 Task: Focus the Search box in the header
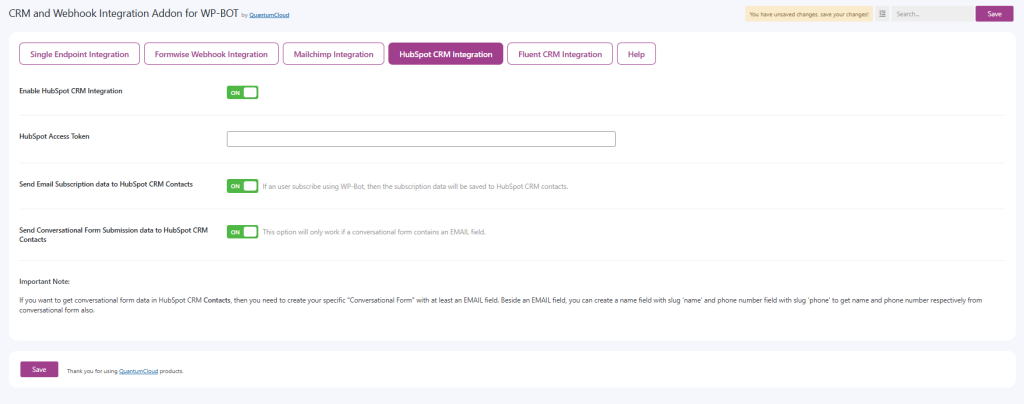[x=931, y=14]
